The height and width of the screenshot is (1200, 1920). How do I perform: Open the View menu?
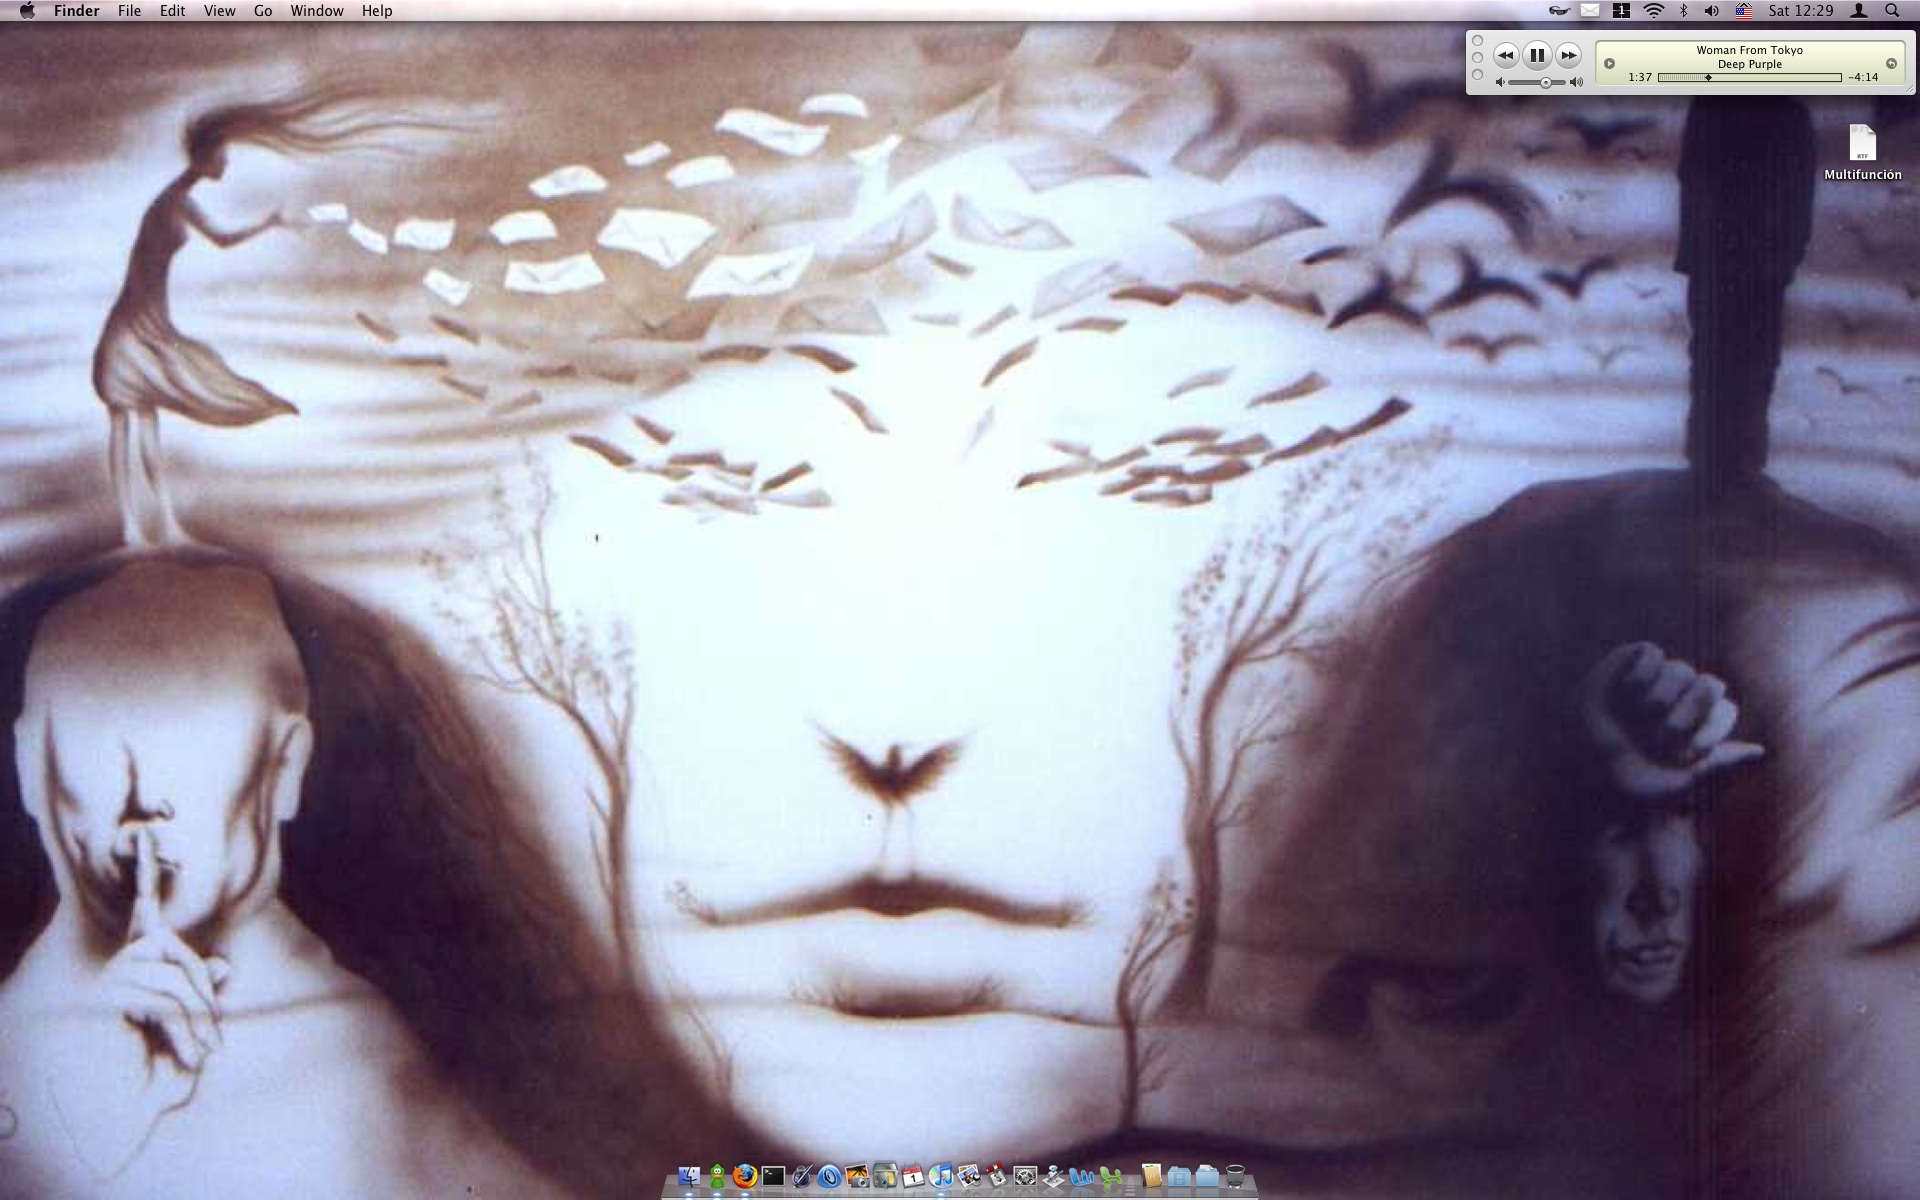click(219, 11)
